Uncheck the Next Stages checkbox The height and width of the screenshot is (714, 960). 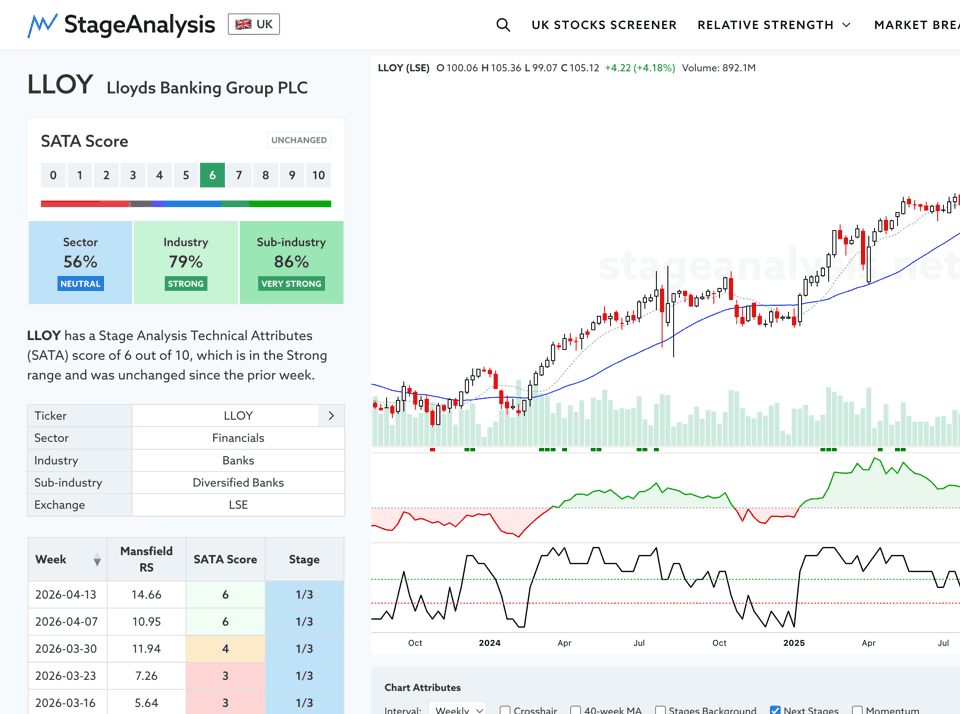point(776,710)
